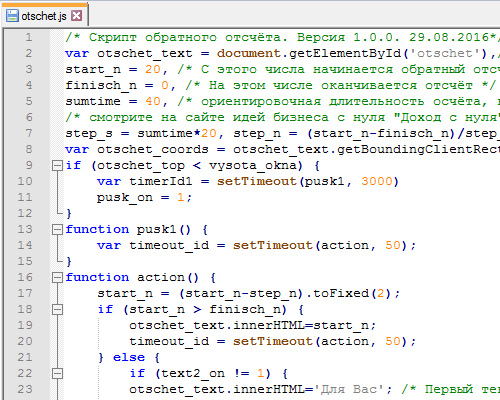Image resolution: width=500 pixels, height=400 pixels.
Task: Click the 3000 timeout value on line 10
Action: tap(377, 181)
